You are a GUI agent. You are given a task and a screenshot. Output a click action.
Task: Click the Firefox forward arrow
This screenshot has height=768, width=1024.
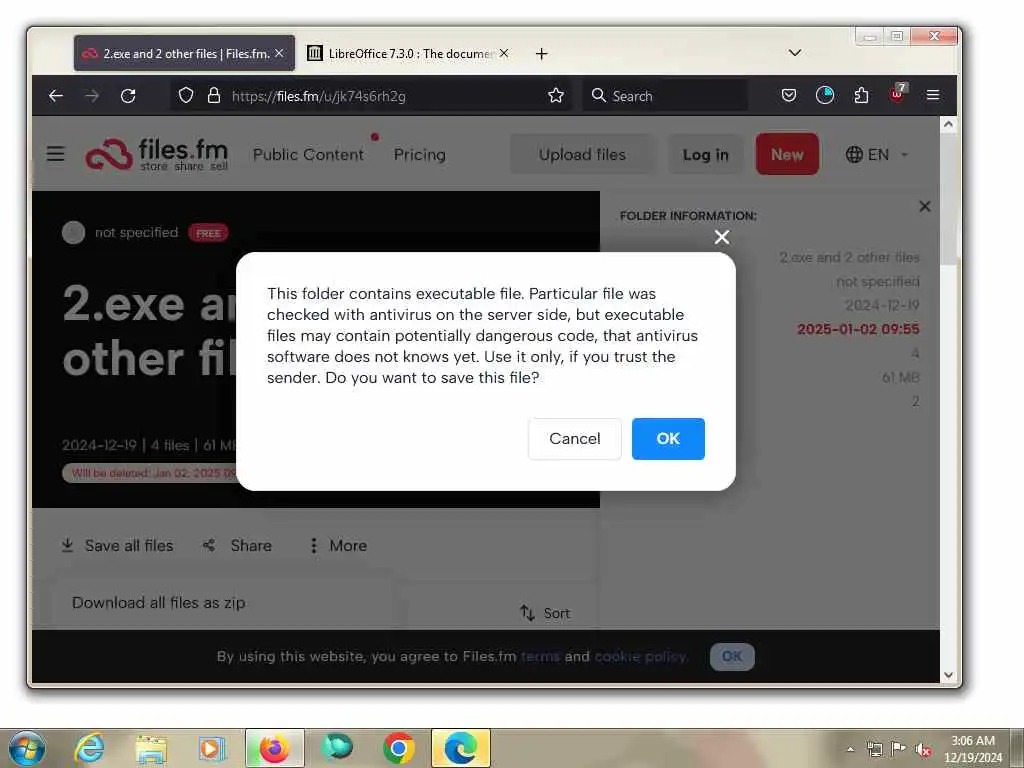92,96
